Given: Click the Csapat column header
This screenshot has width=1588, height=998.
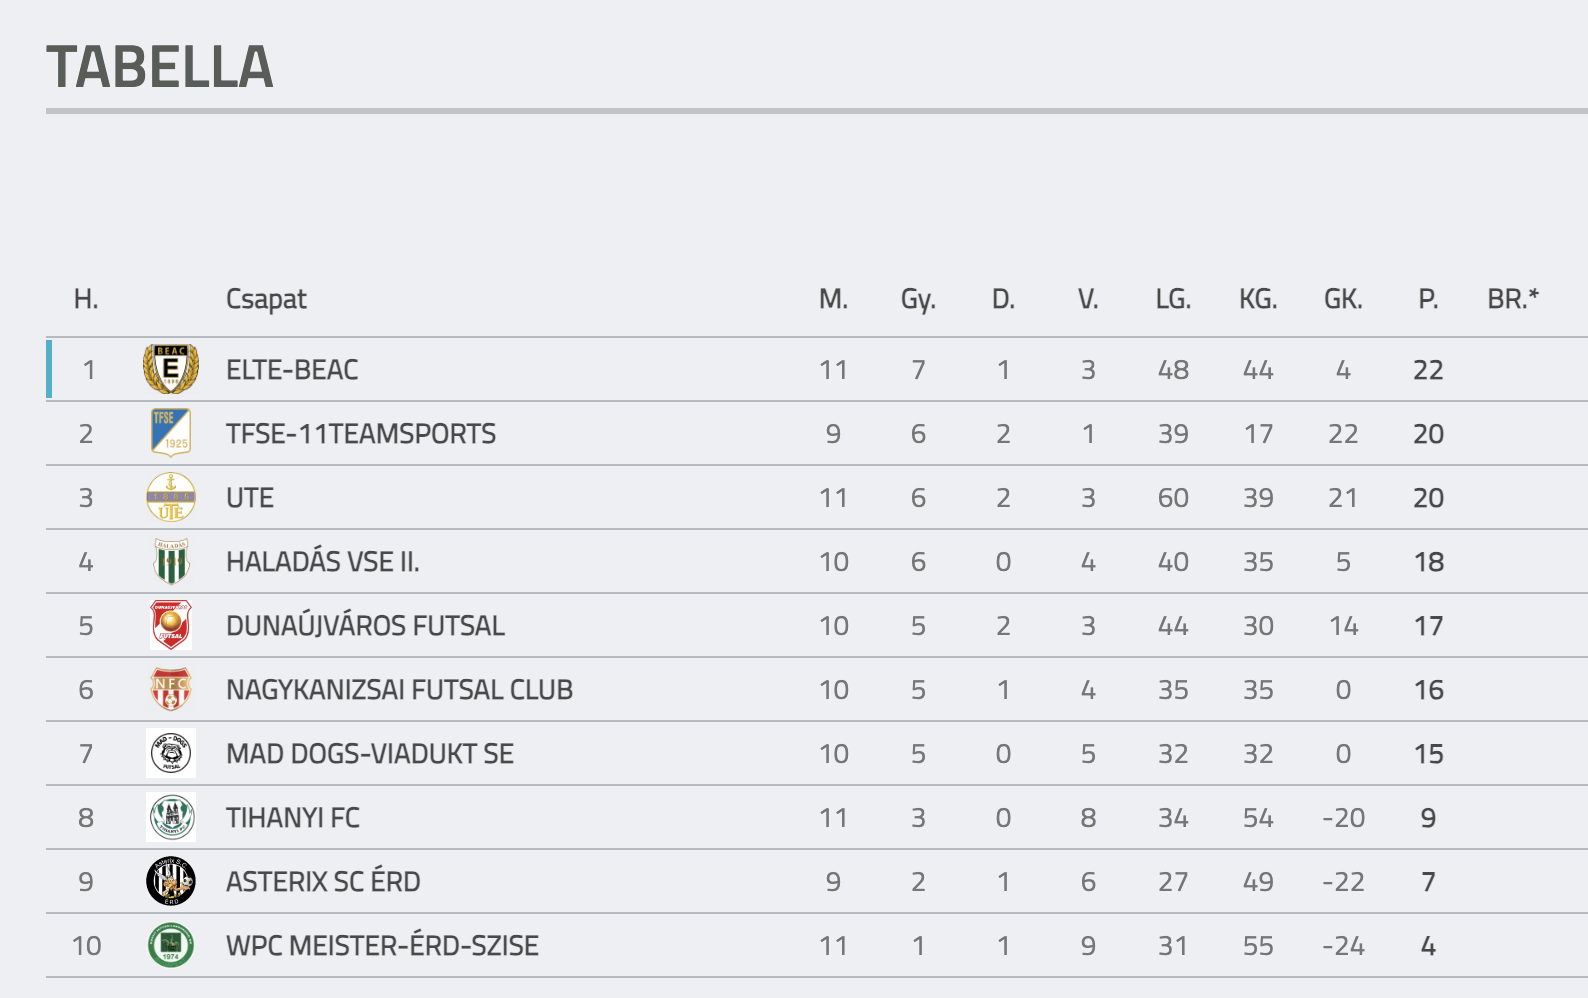Looking at the screenshot, I should 266,299.
